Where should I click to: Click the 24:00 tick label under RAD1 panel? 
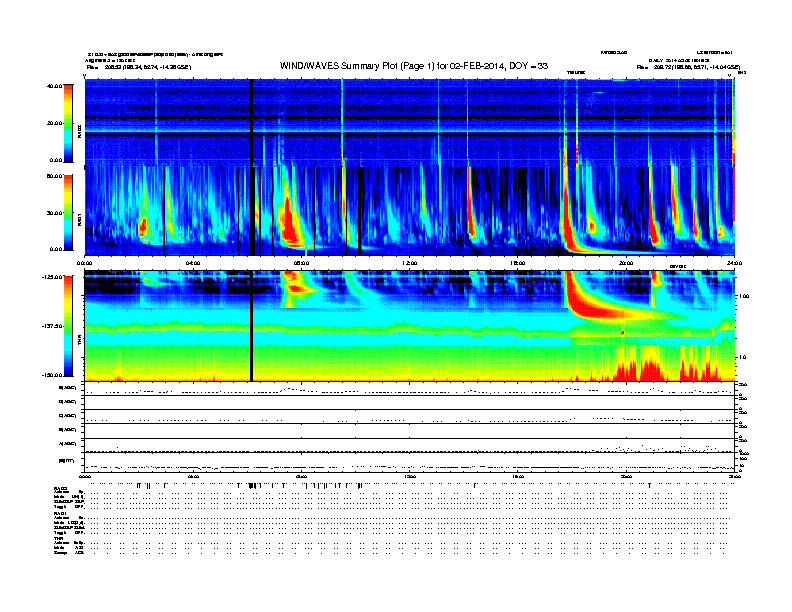[x=734, y=263]
